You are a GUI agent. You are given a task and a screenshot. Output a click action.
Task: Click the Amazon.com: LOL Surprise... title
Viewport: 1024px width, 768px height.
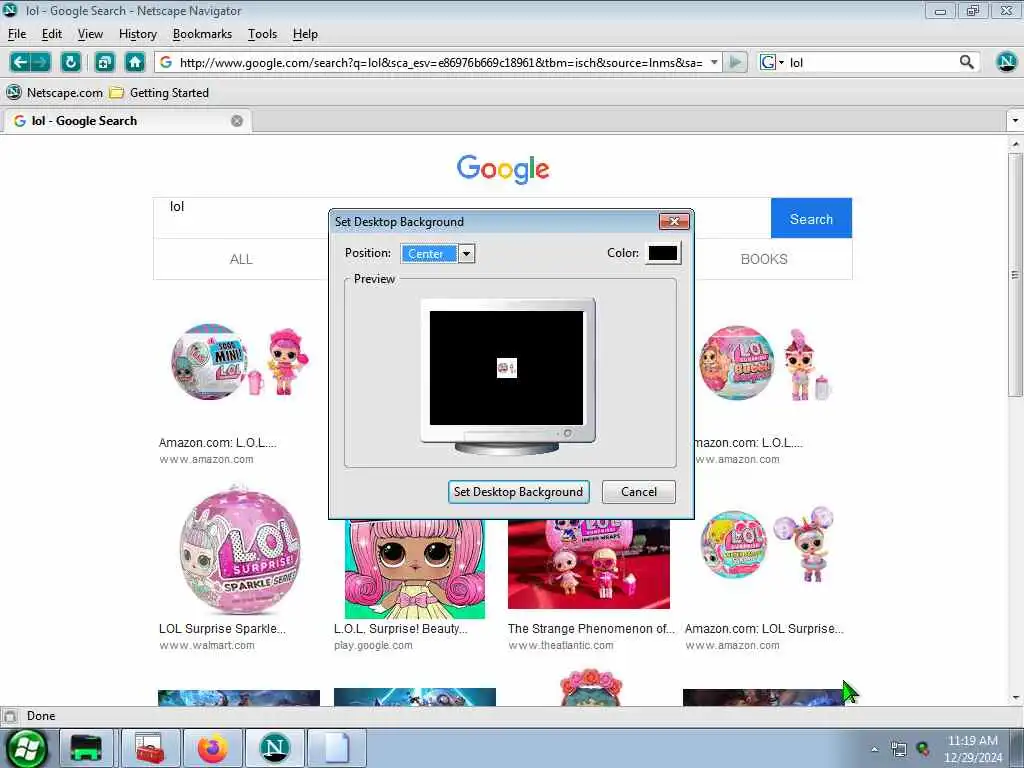point(764,629)
